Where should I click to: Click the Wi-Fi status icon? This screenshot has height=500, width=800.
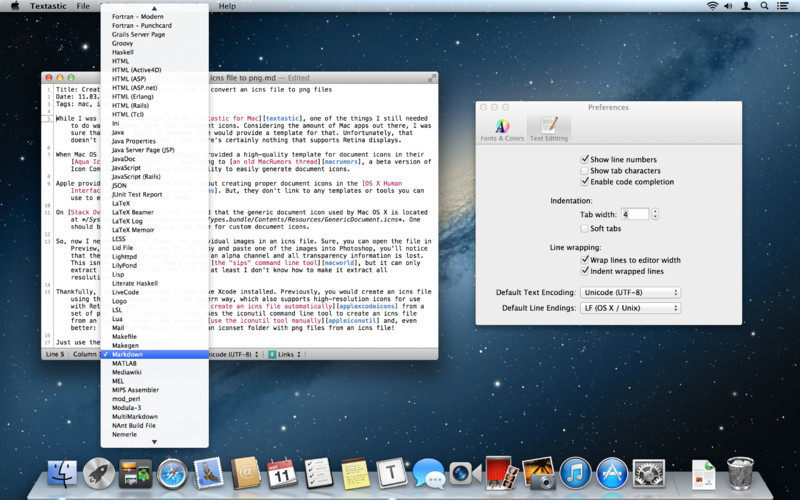(712, 6)
